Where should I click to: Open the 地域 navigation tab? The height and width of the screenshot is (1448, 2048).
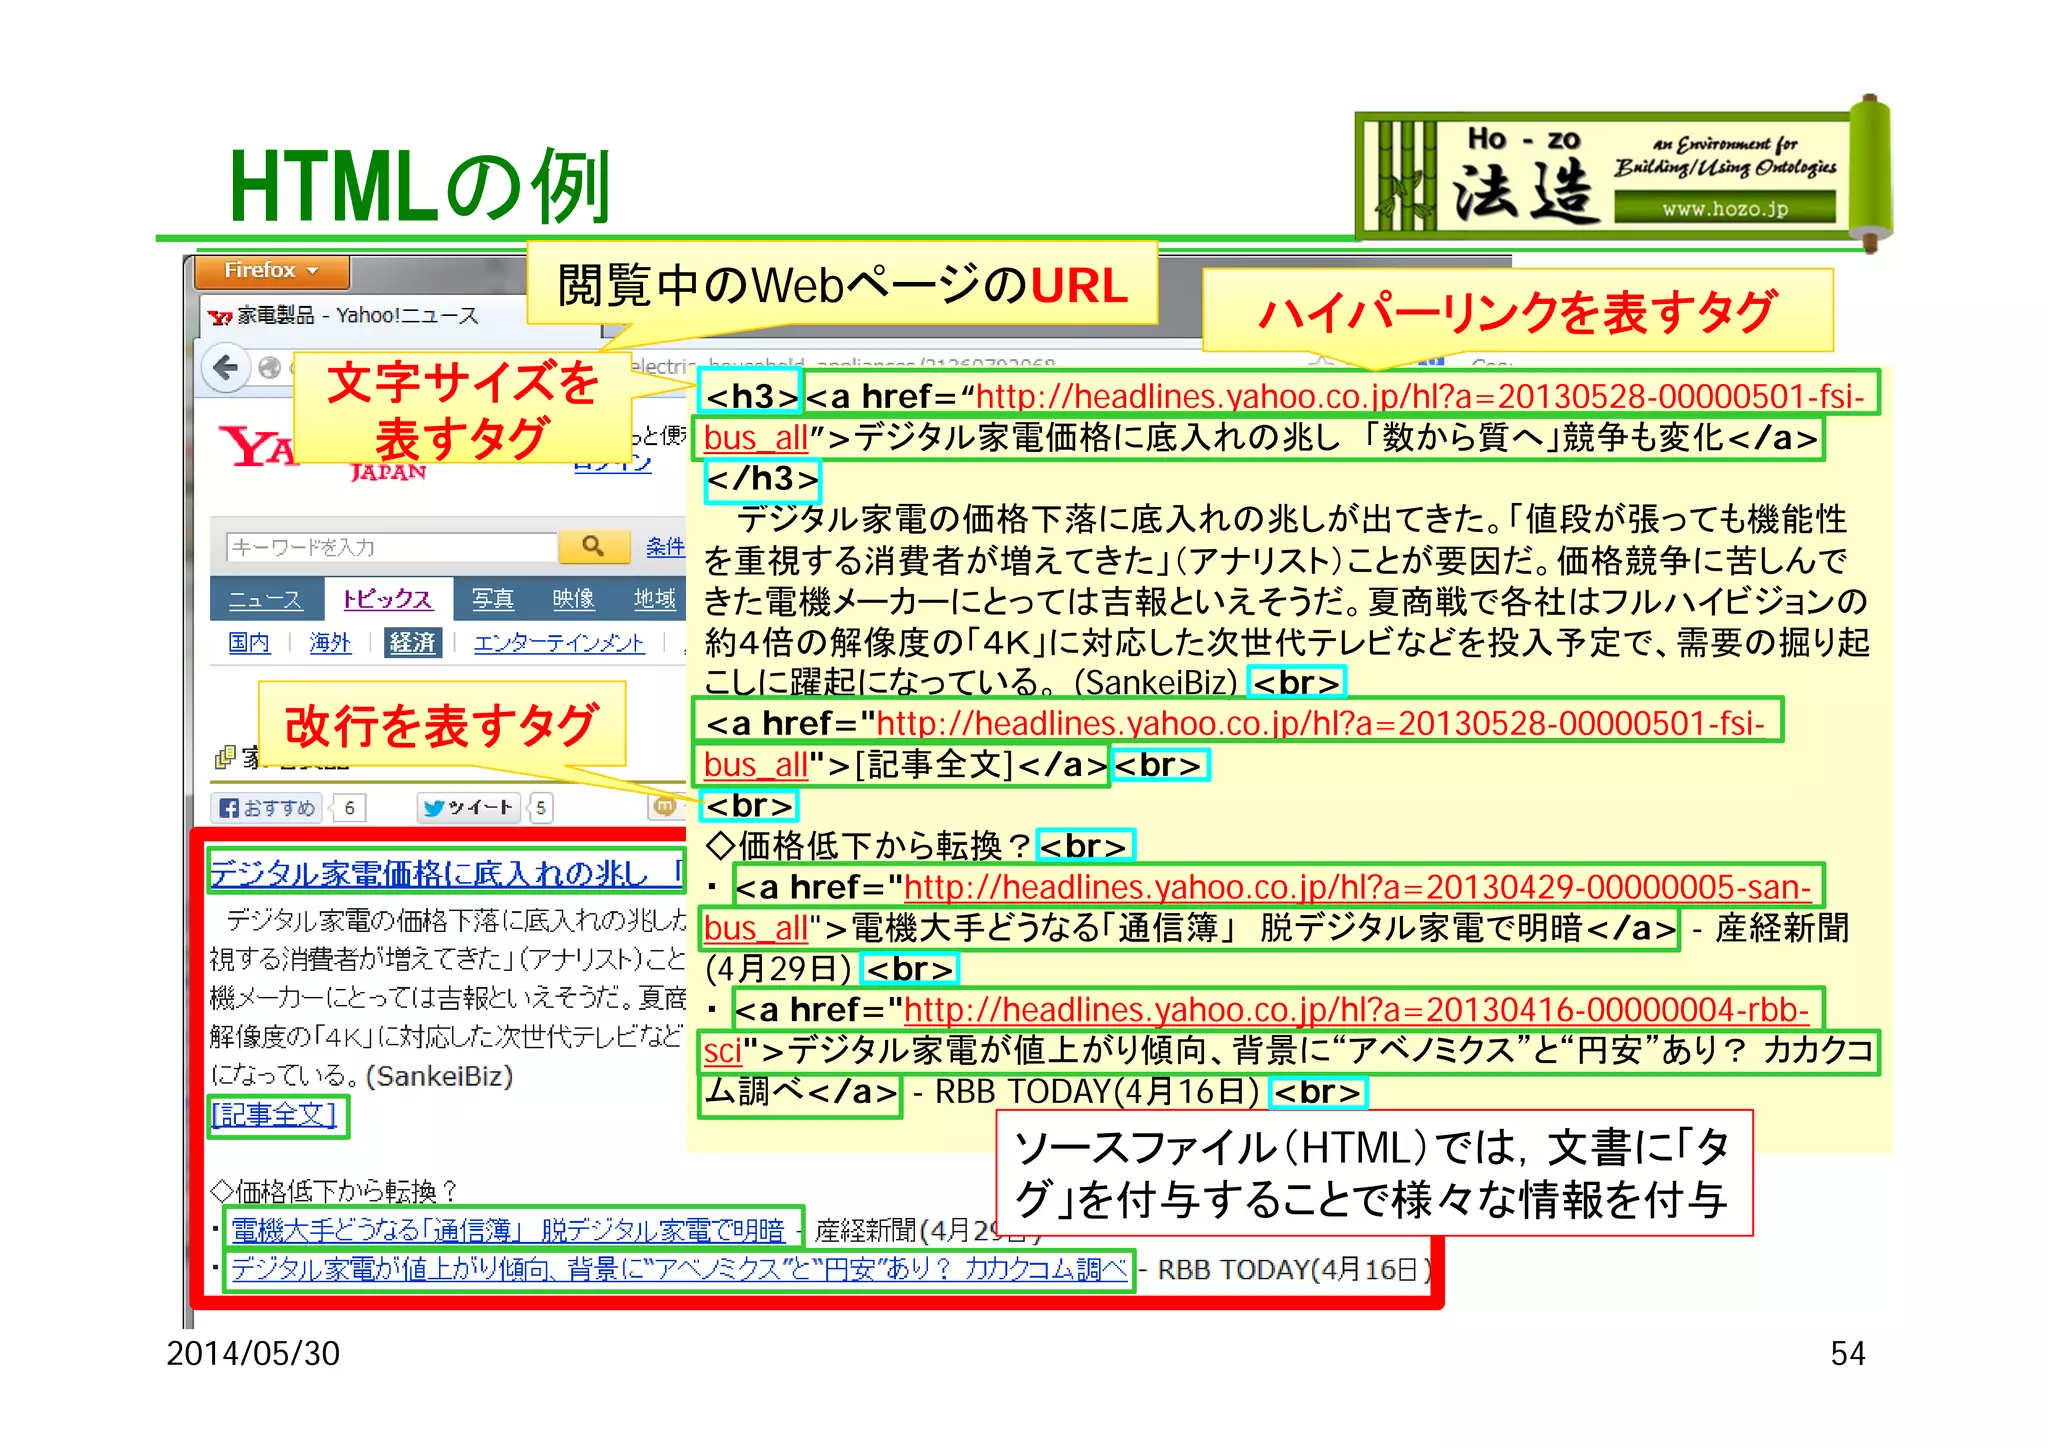point(655,600)
